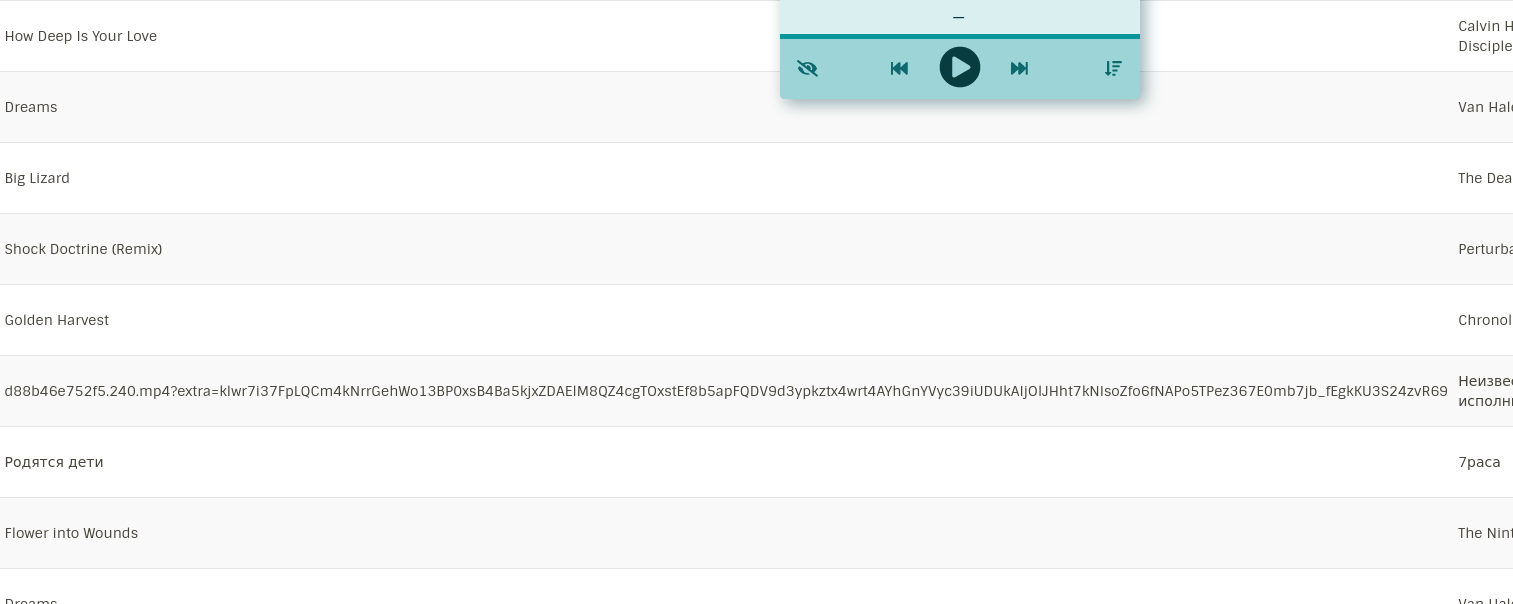
Task: Click the artist cell starting with "Perturba"
Action: [1485, 249]
